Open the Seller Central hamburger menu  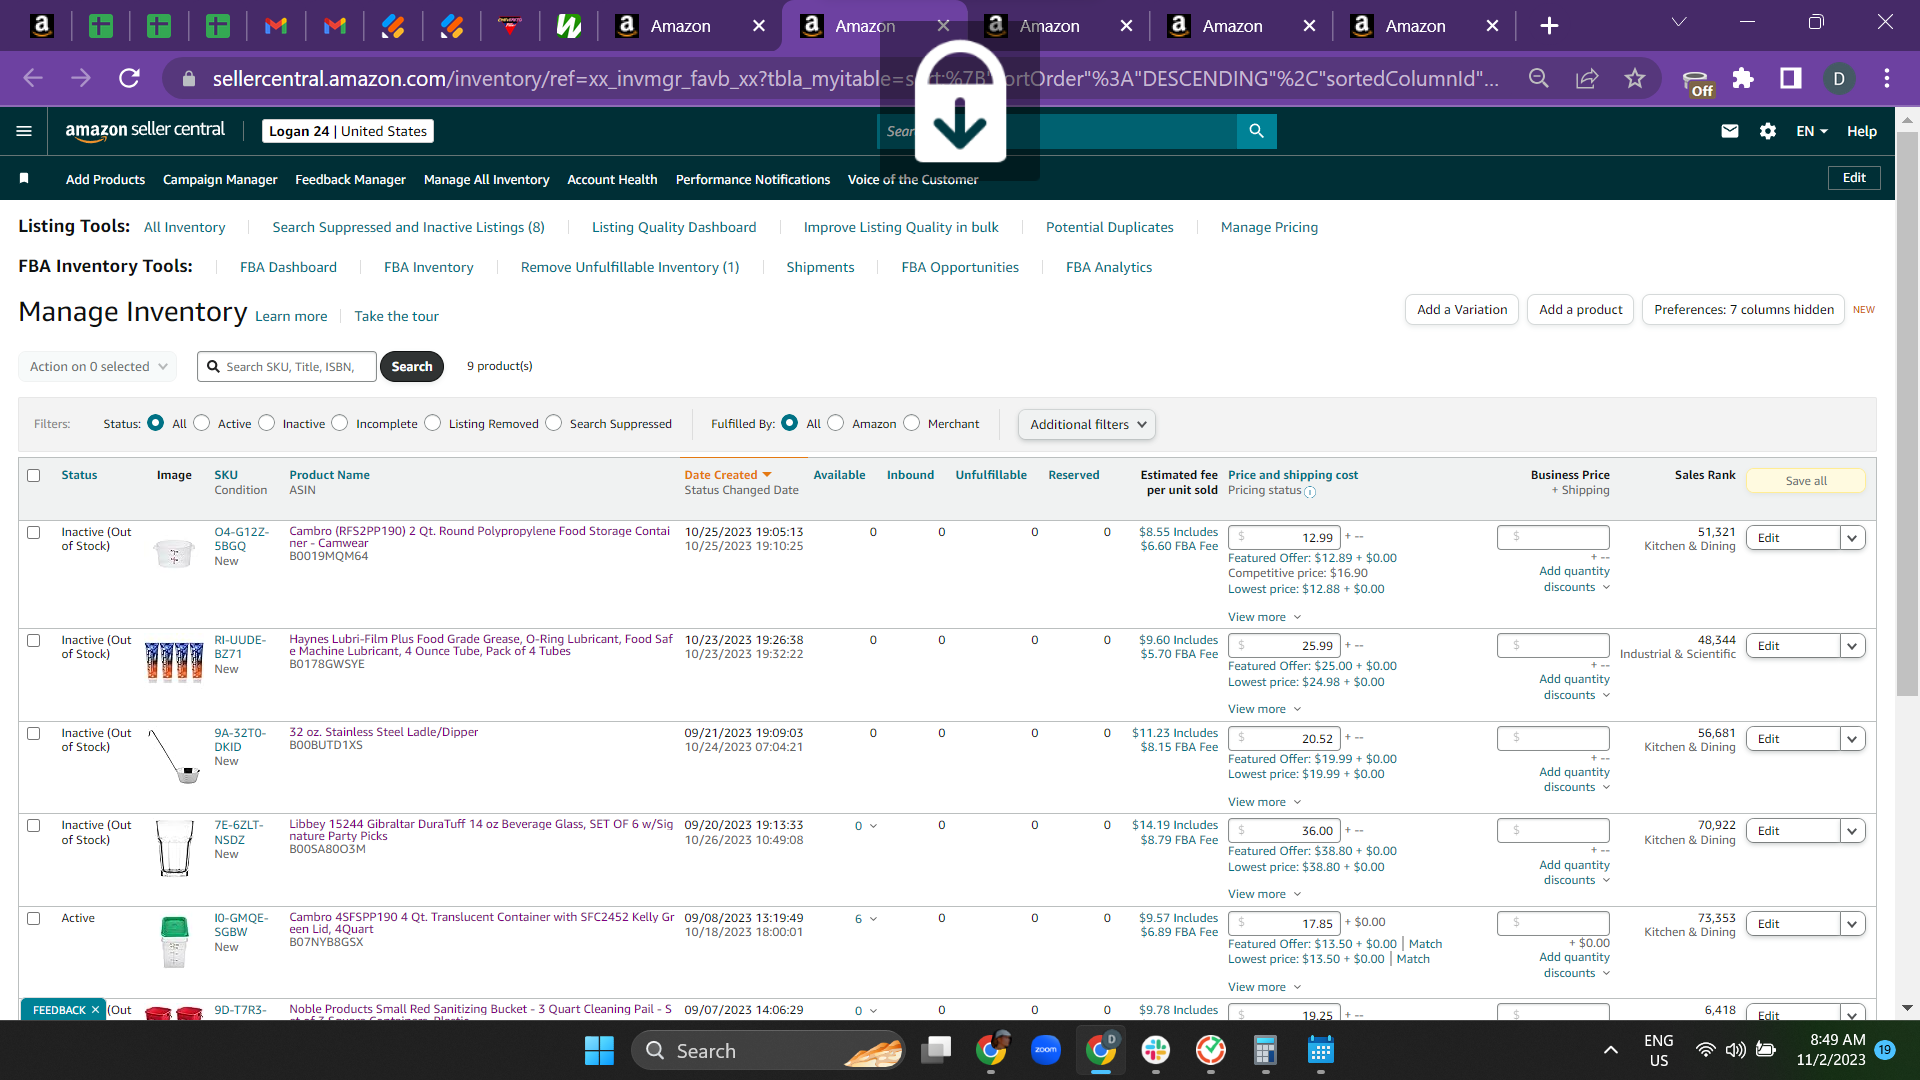(x=24, y=131)
